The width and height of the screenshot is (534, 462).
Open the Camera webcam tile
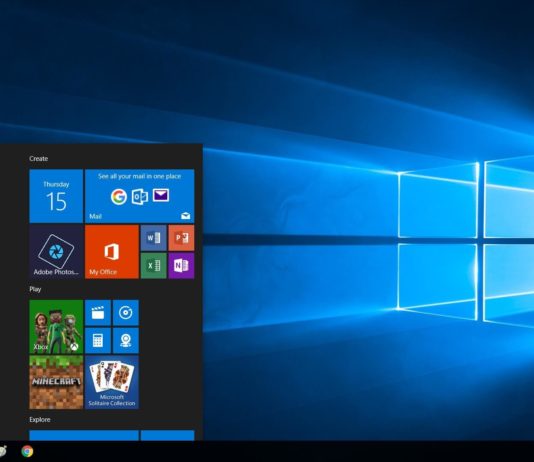click(126, 340)
